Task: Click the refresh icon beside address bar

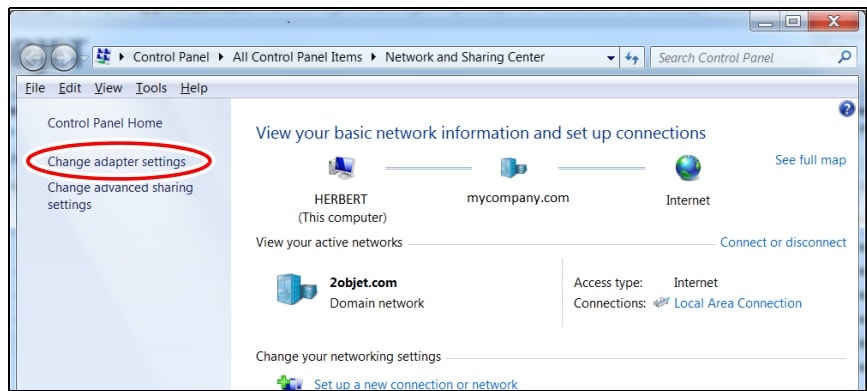Action: (x=632, y=58)
